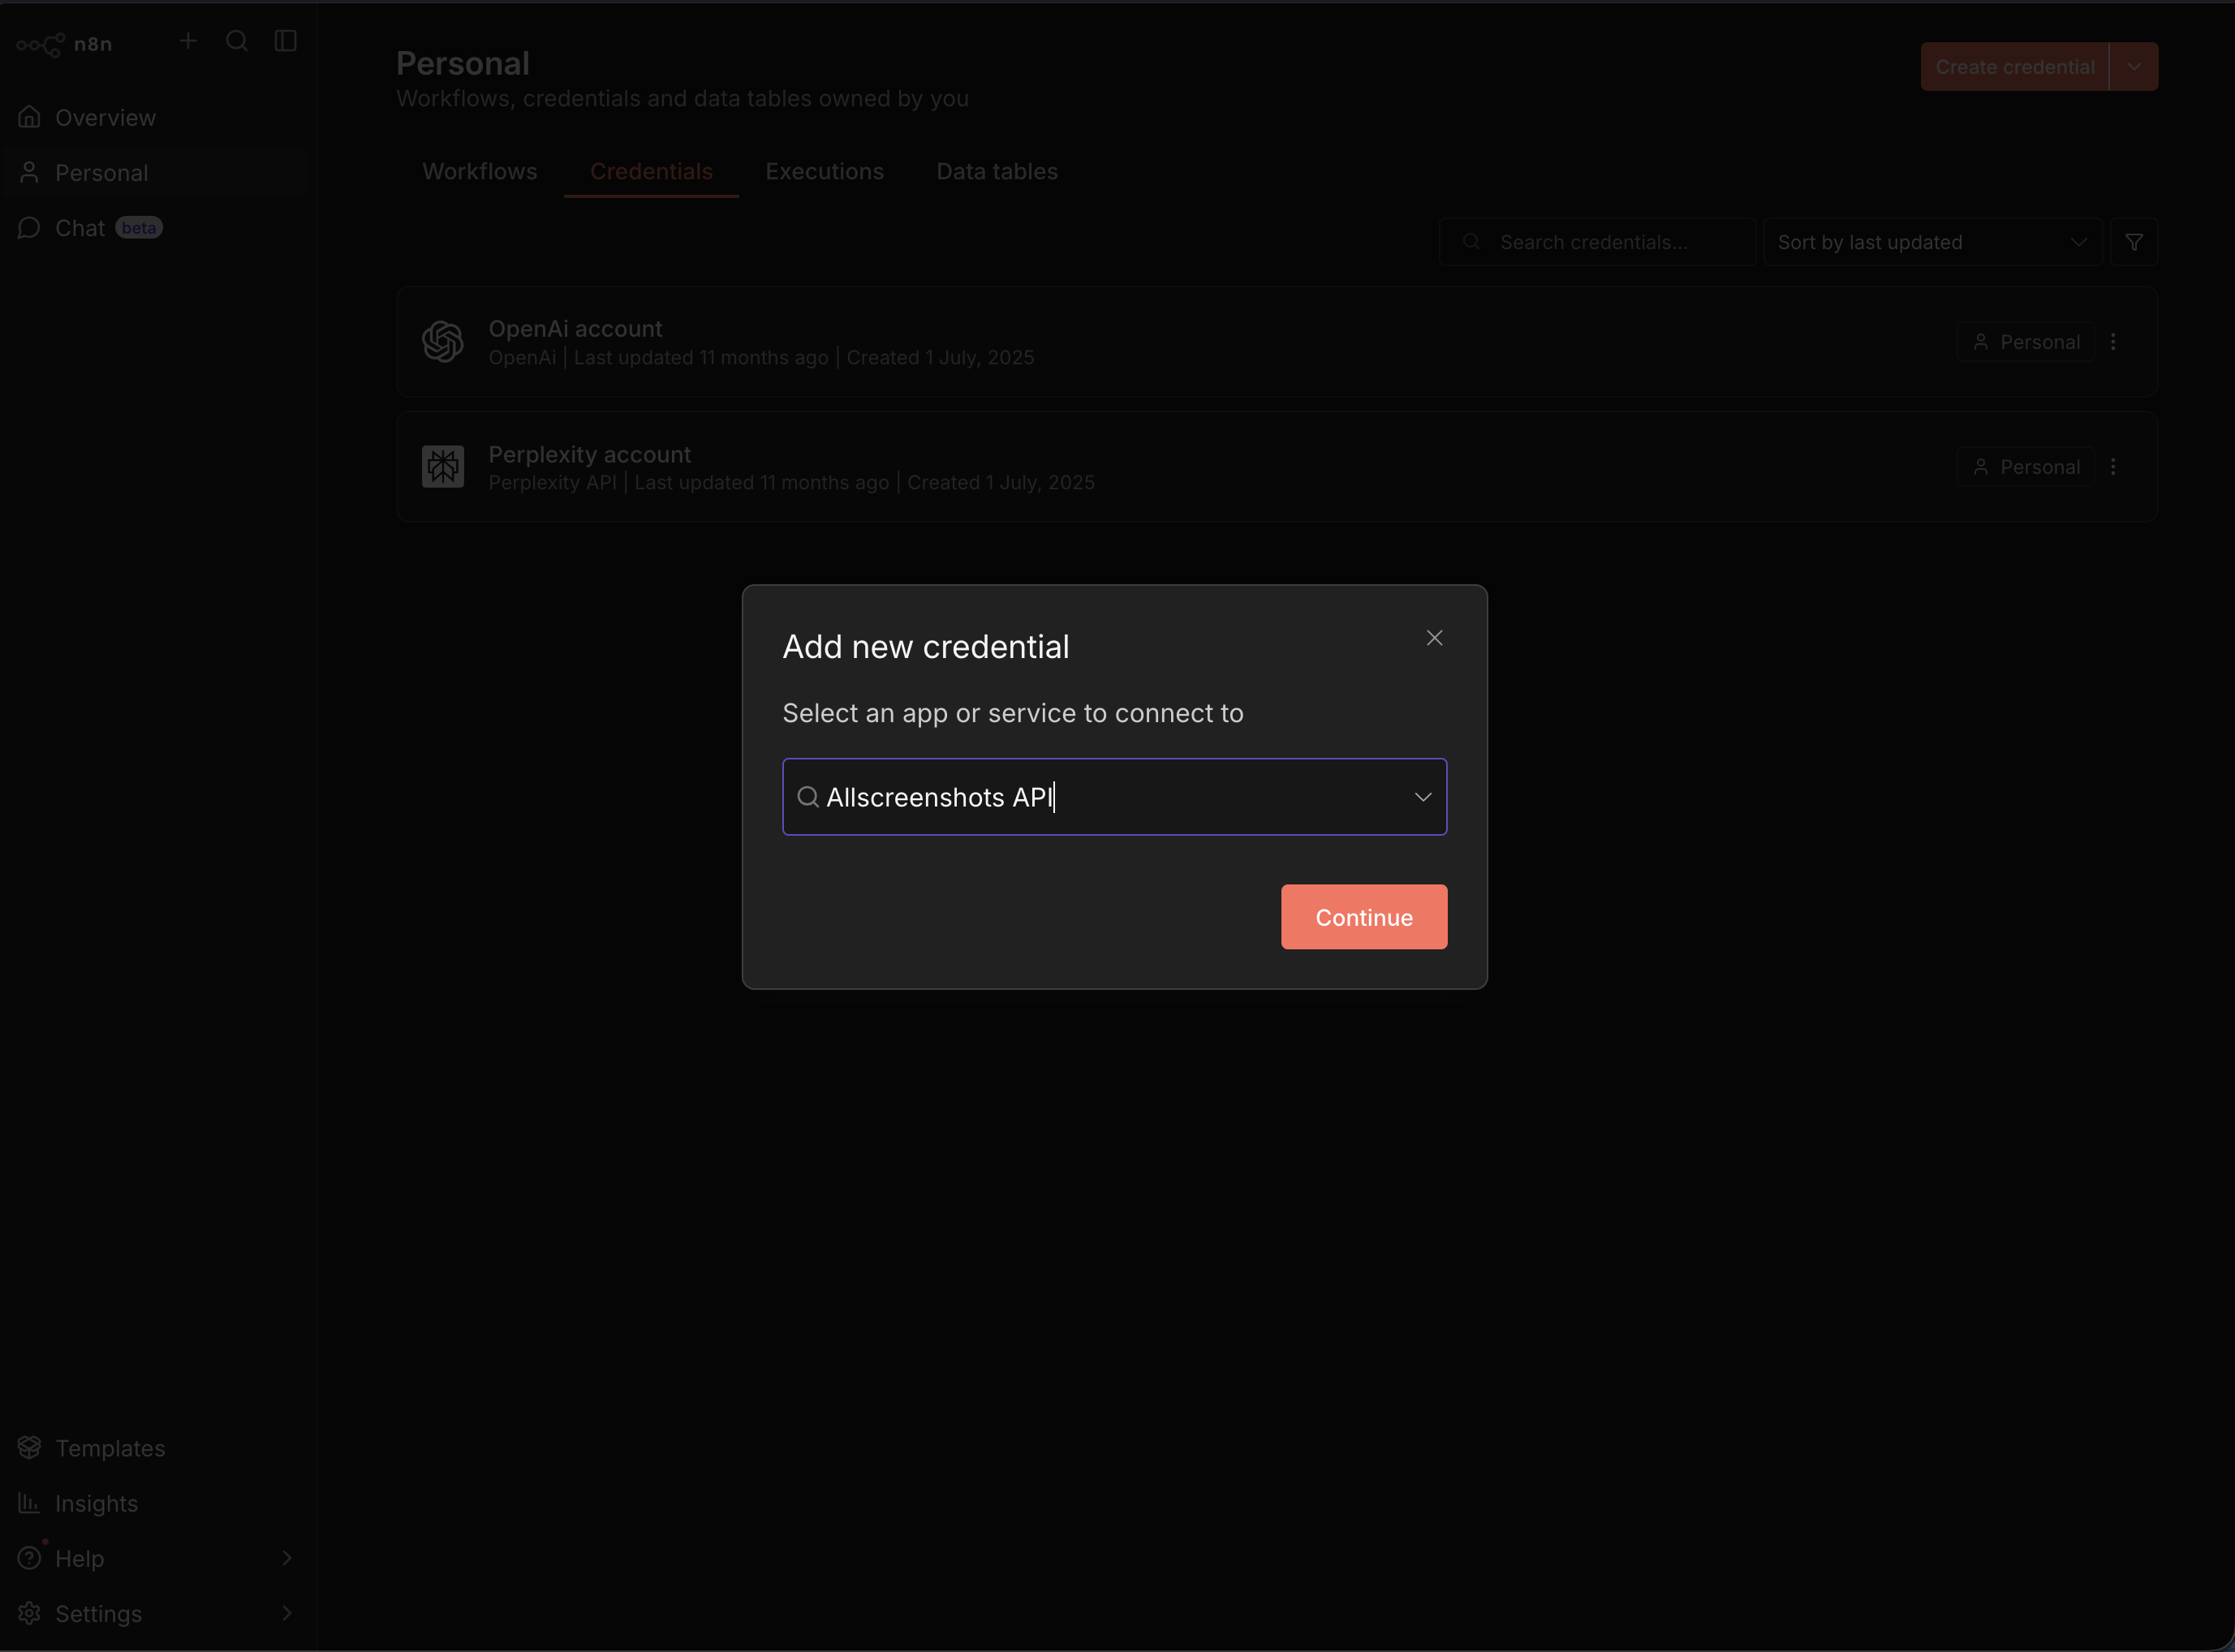
Task: Click the OpenAI logo icon
Action: (x=443, y=342)
